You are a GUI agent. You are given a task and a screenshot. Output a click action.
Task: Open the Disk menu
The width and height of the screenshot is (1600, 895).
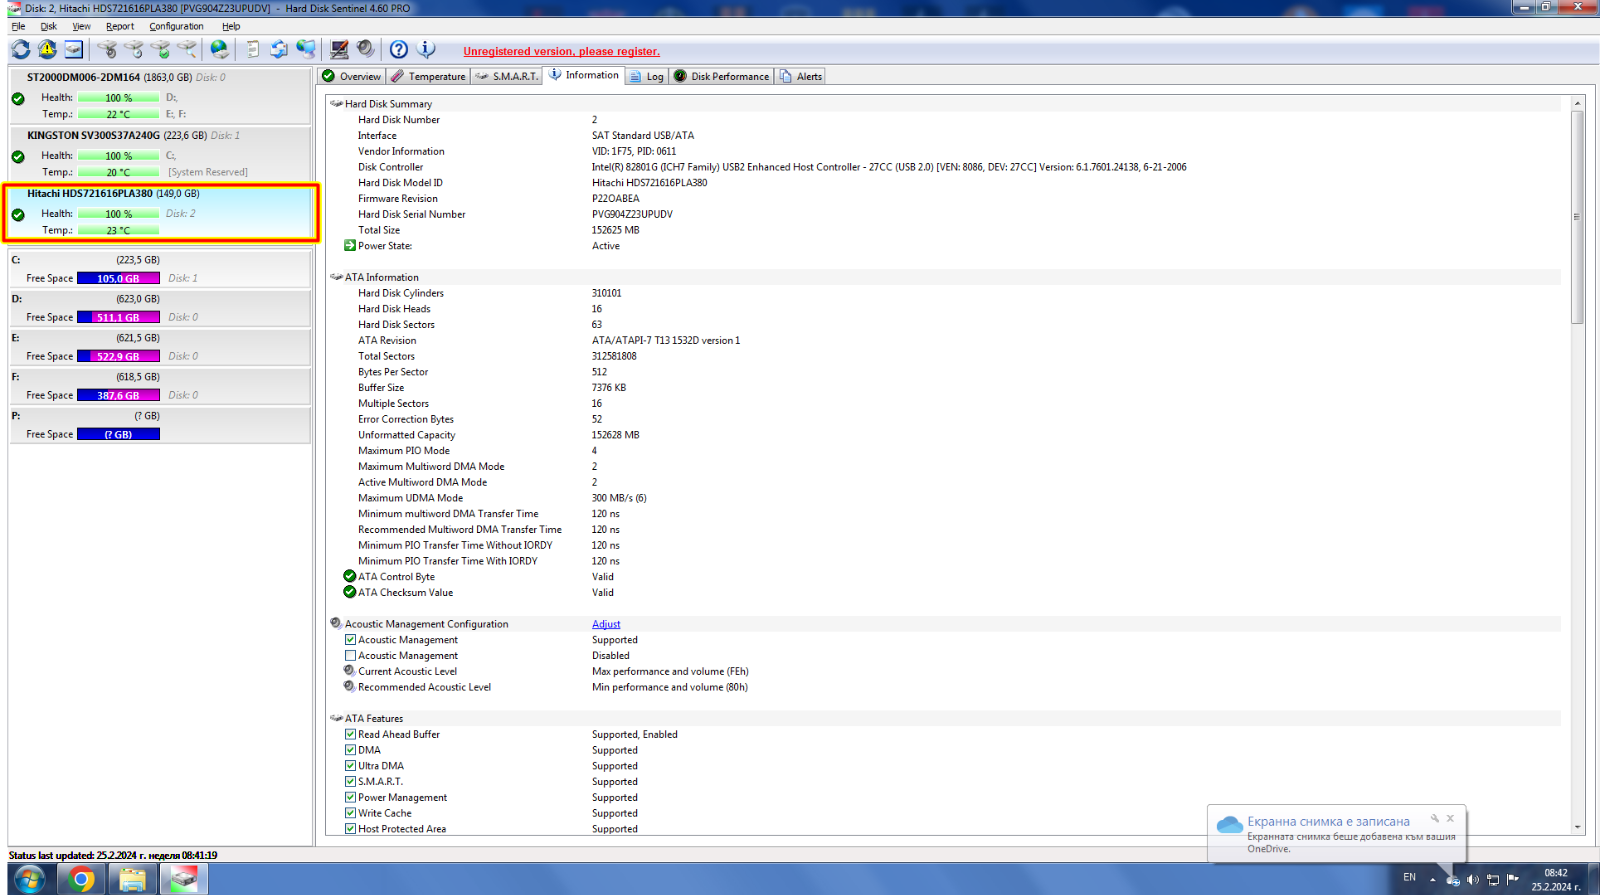[x=48, y=26]
